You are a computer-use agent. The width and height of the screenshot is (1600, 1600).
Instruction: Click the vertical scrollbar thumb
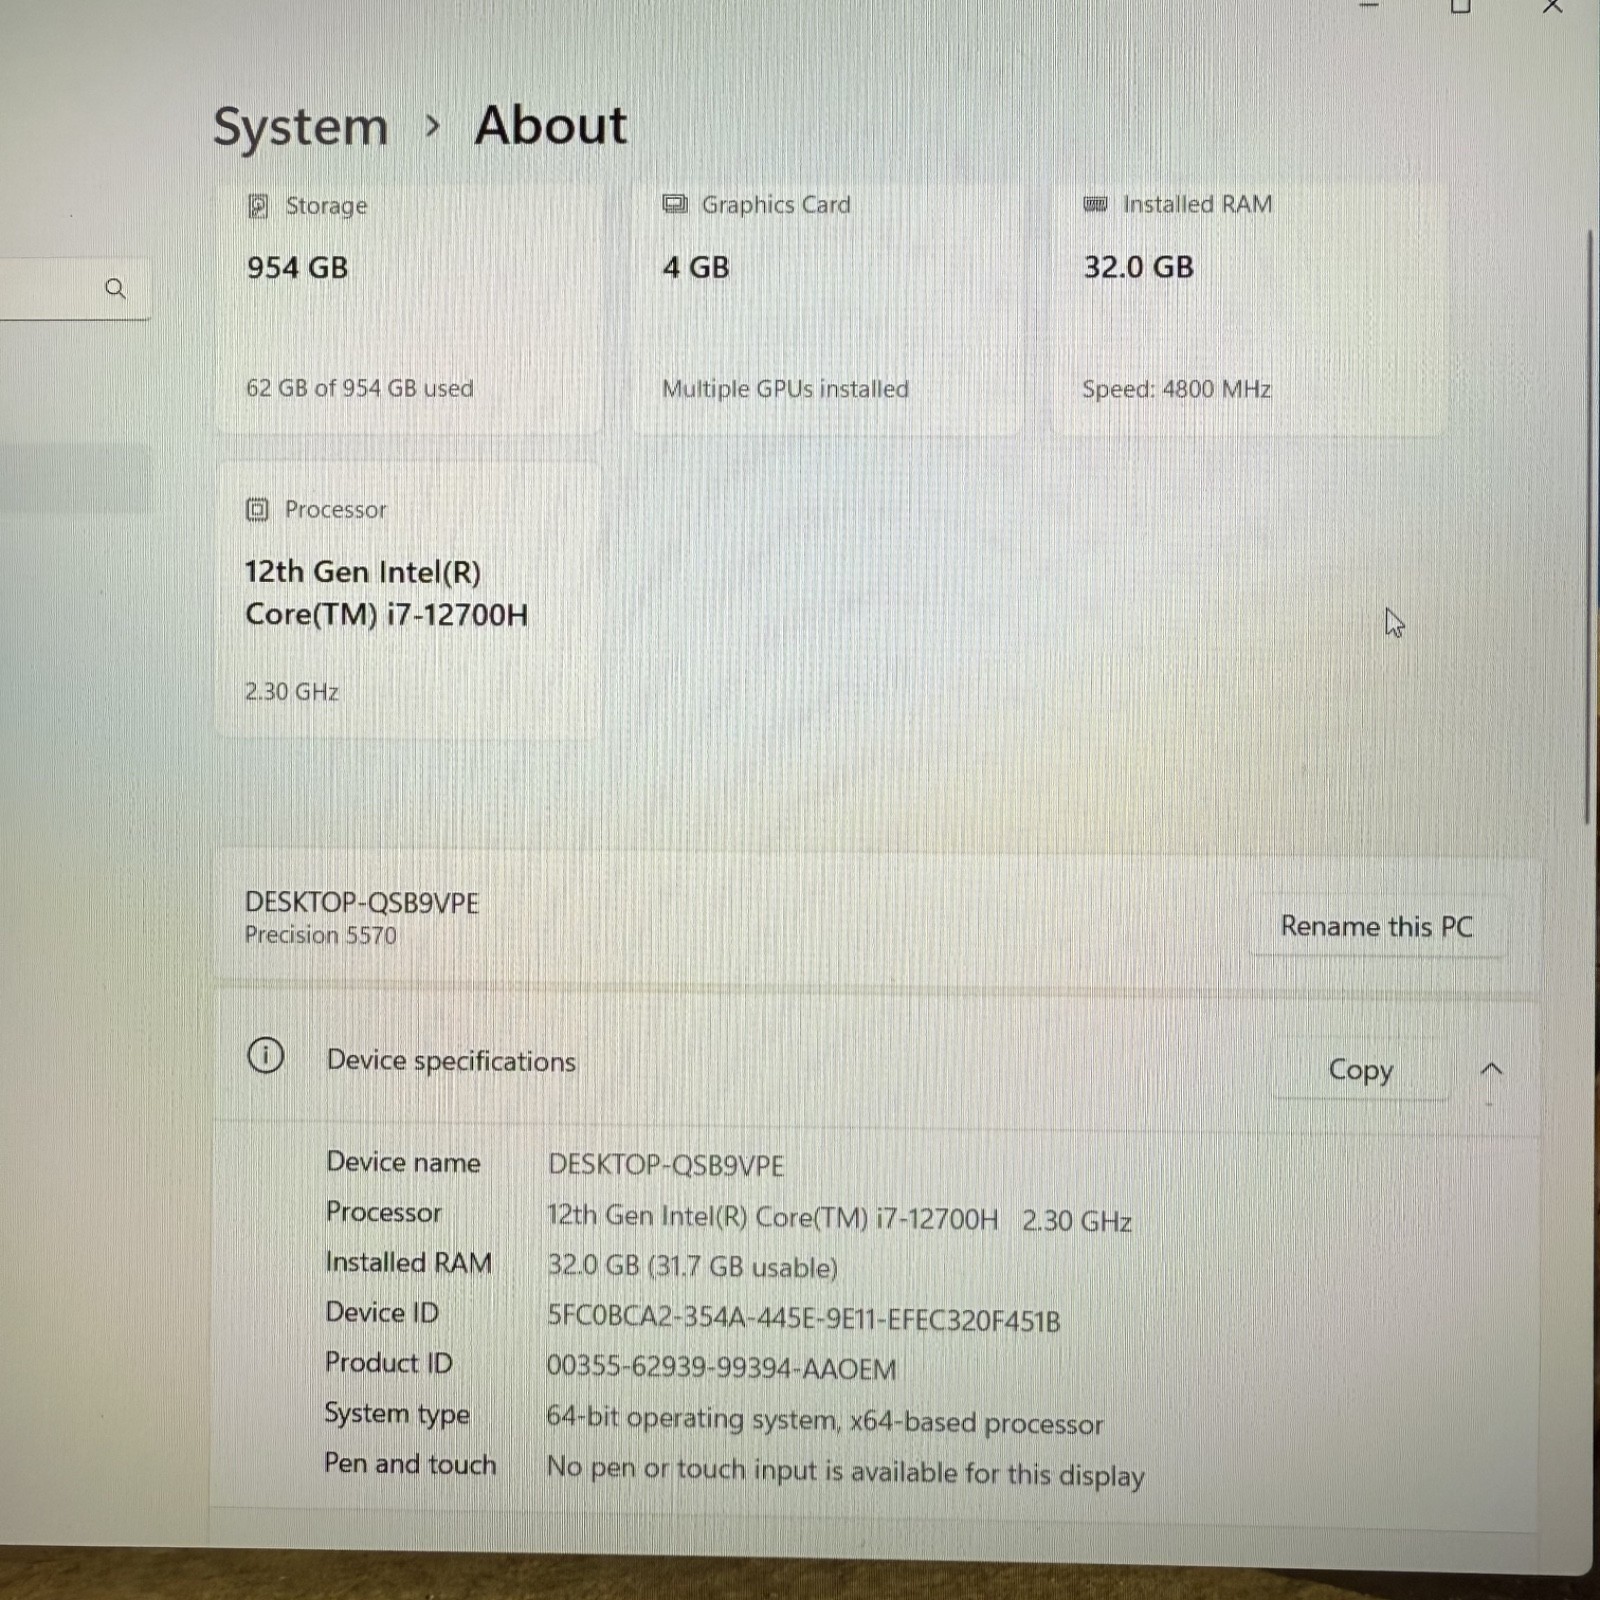pos(1589,525)
